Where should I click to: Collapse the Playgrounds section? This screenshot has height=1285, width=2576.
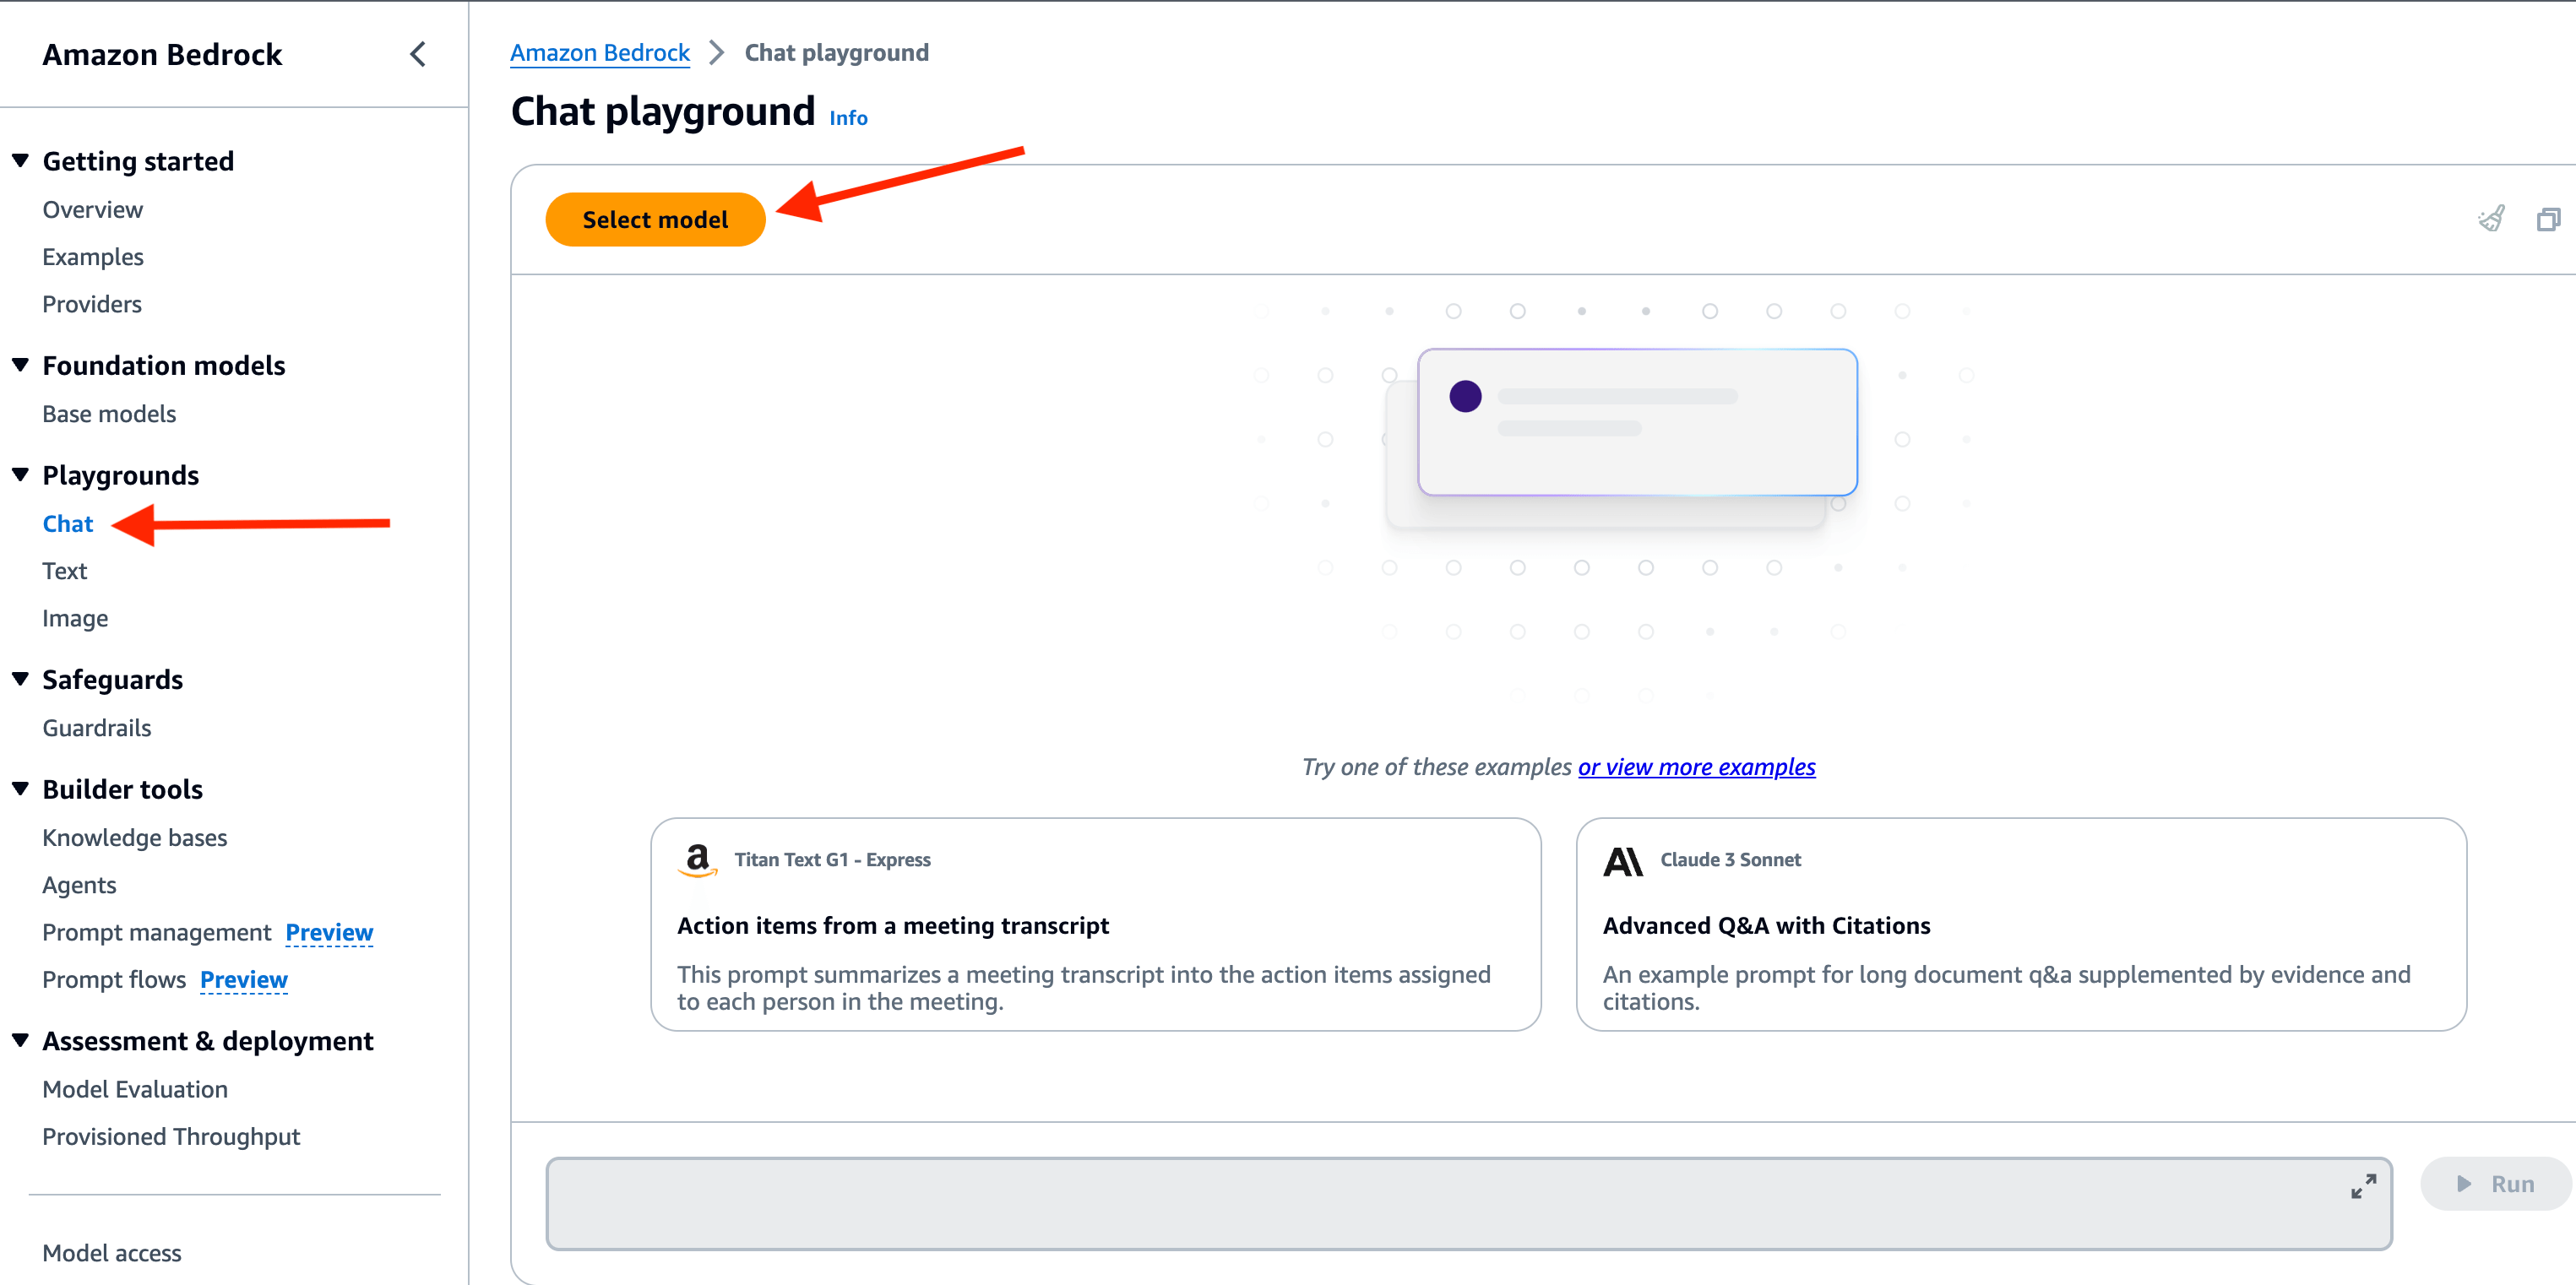coord(21,475)
